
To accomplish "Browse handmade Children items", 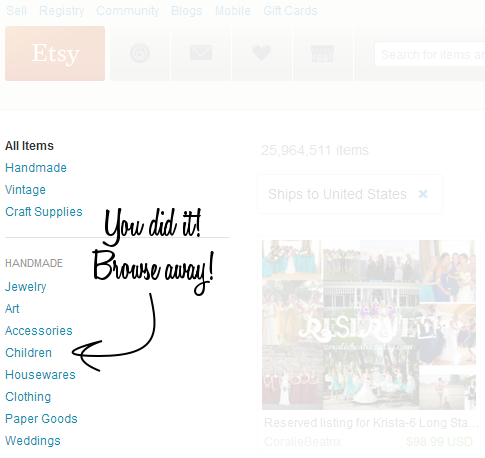I will click(28, 353).
